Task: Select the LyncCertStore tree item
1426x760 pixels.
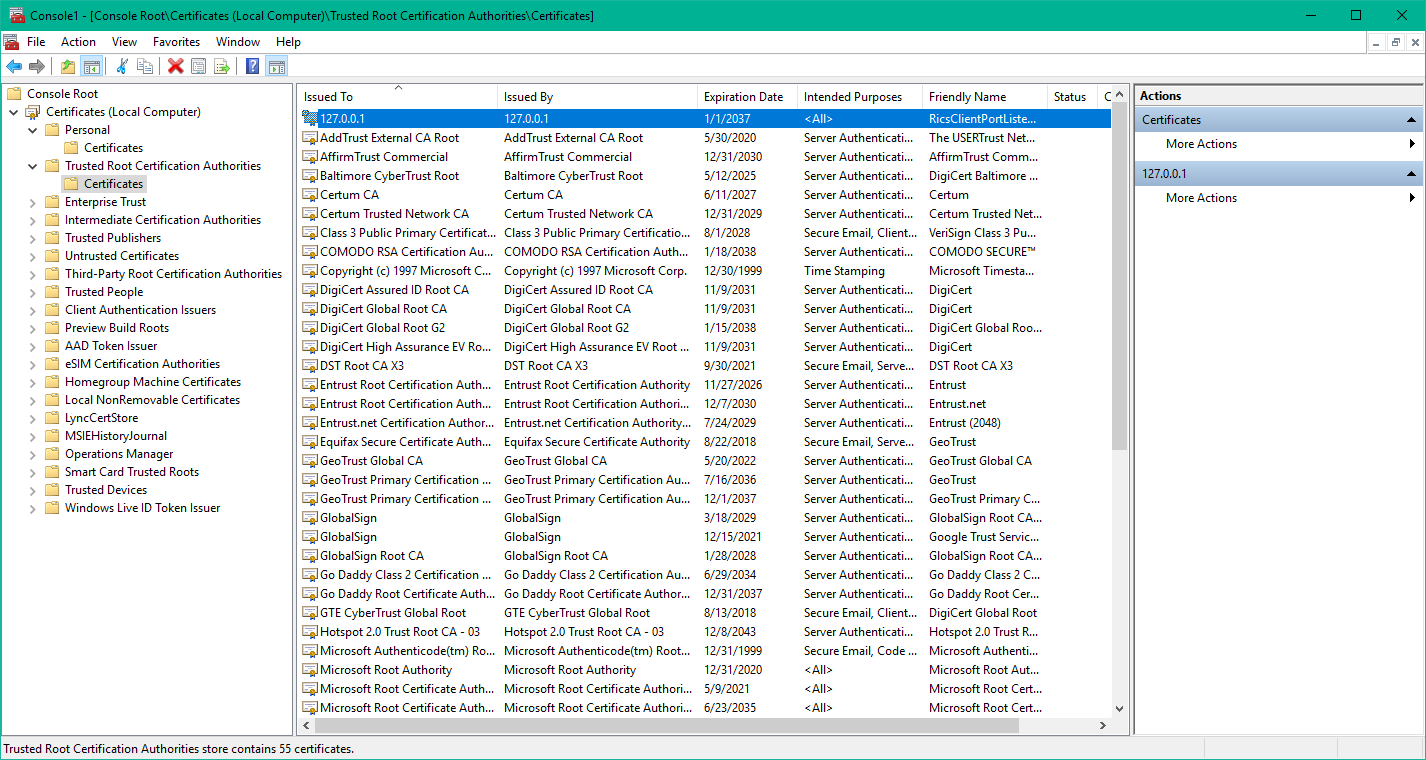Action: pos(102,418)
